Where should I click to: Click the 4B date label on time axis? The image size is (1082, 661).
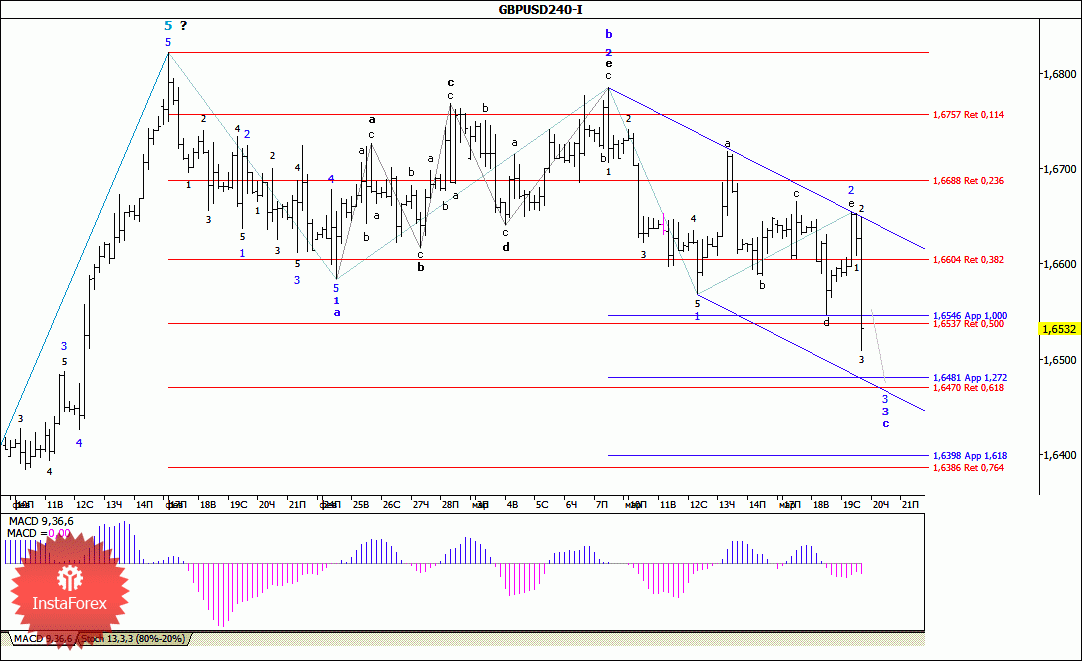click(x=512, y=505)
